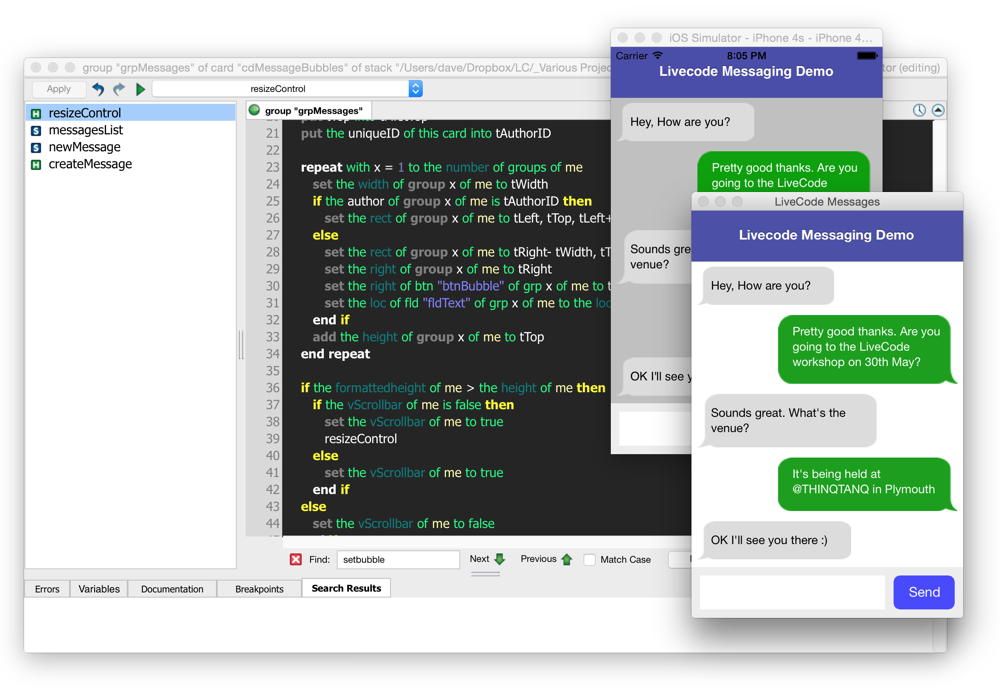This screenshot has height=692, width=1000.
Task: Close the find bar with red X
Action: [x=295, y=560]
